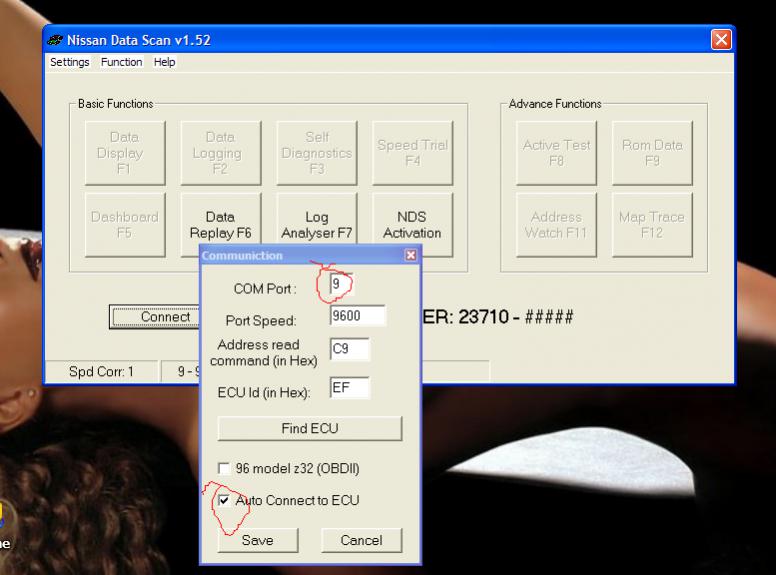Click the Rom Data F9 button

click(x=652, y=153)
